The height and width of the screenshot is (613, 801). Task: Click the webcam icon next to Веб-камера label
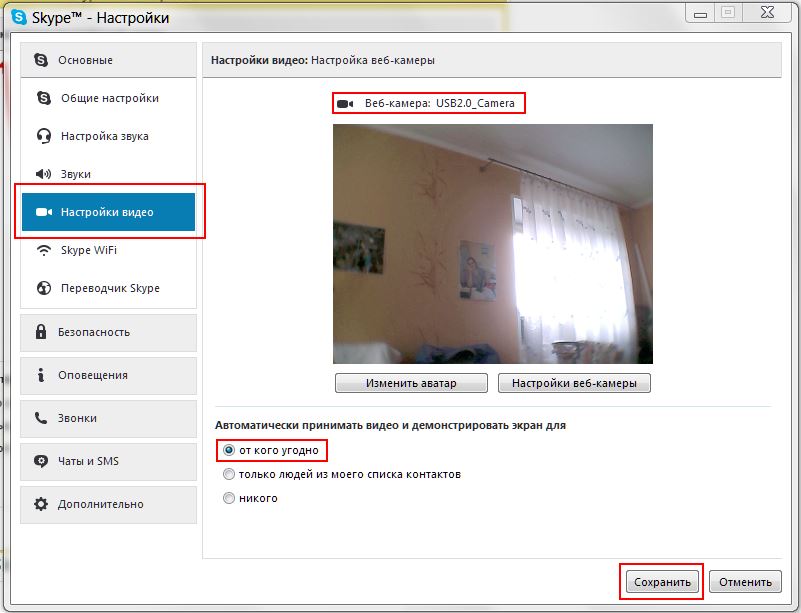[x=345, y=104]
